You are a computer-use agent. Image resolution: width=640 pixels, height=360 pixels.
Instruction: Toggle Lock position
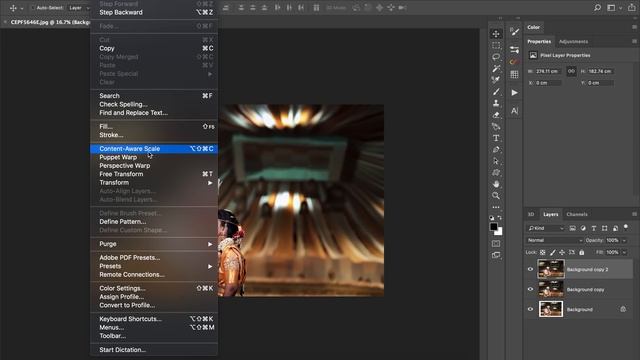[x=562, y=253]
